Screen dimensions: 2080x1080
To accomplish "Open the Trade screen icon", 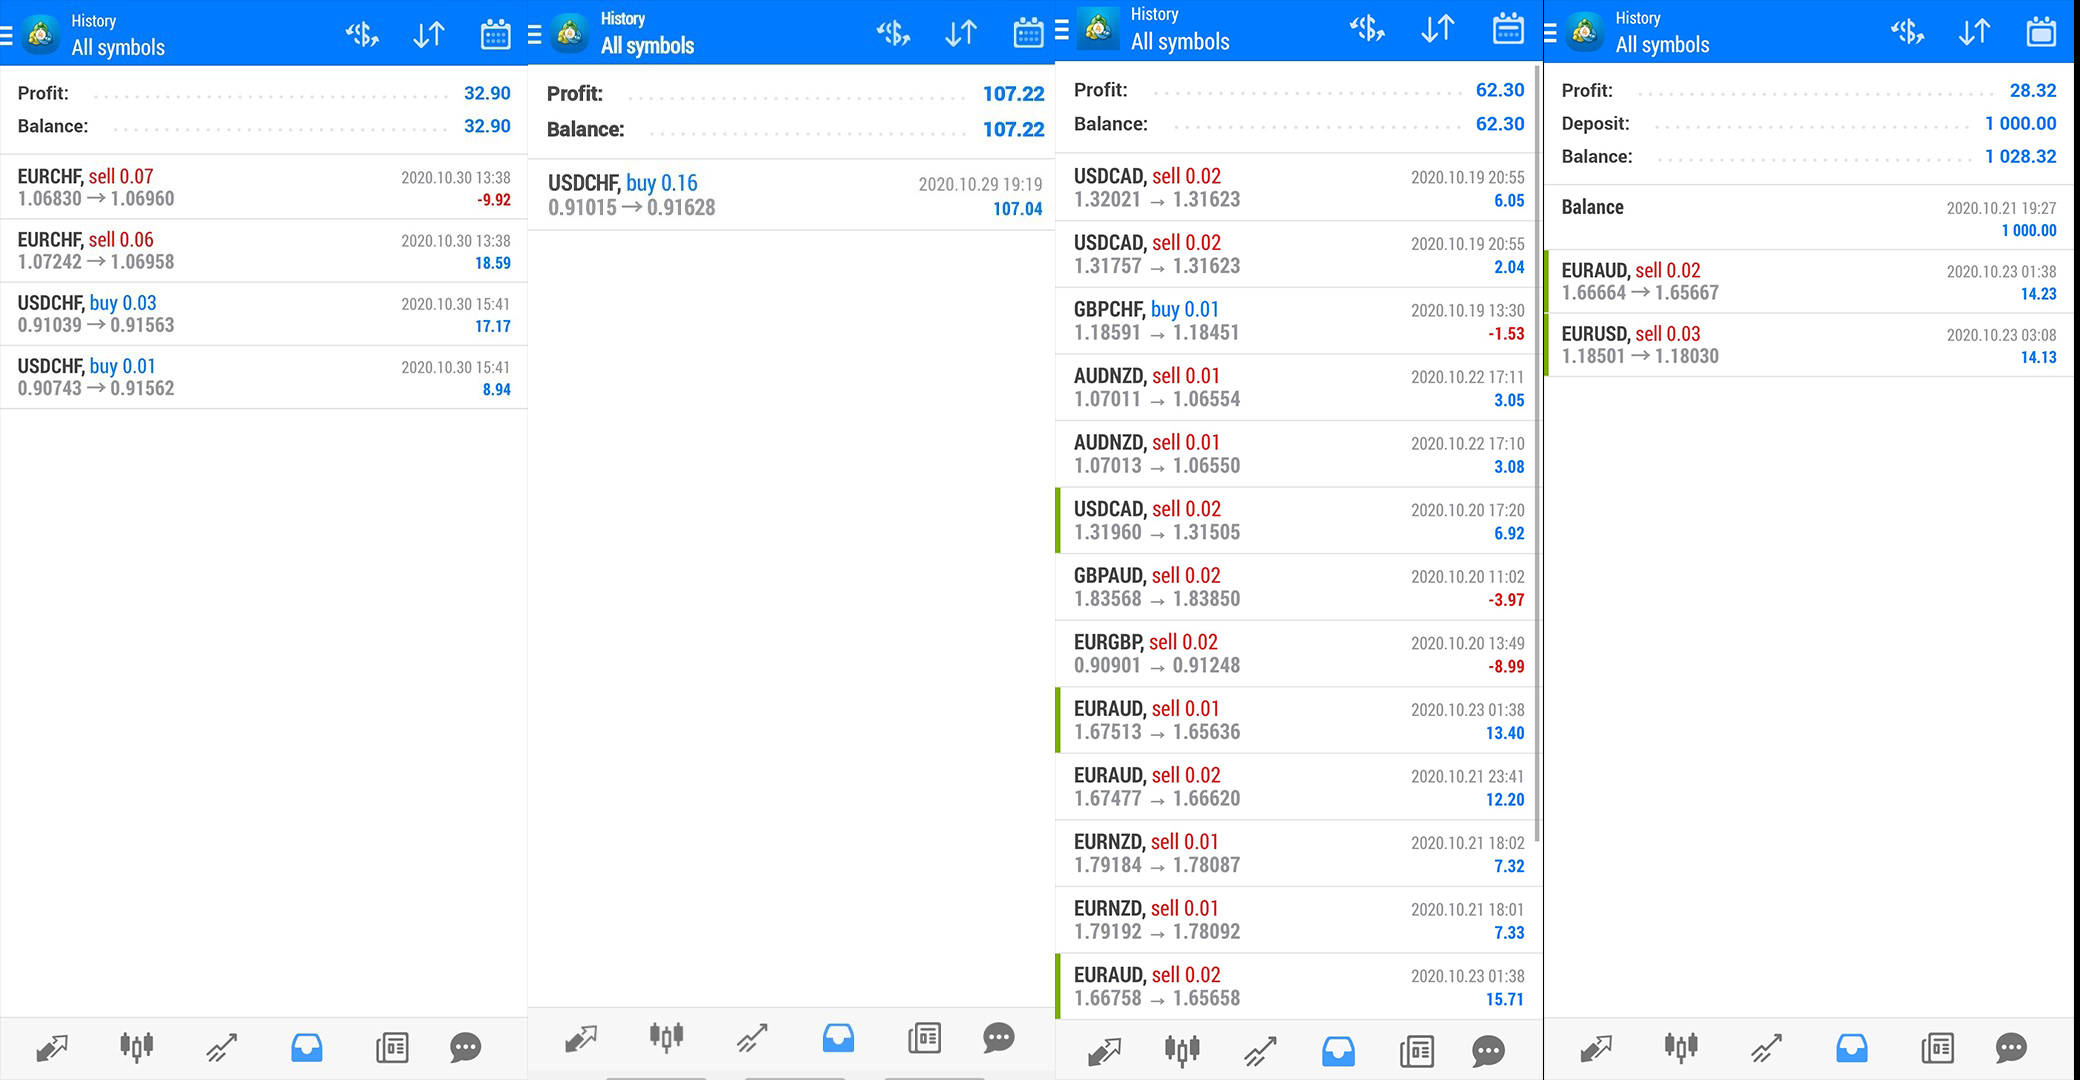I will [220, 1048].
